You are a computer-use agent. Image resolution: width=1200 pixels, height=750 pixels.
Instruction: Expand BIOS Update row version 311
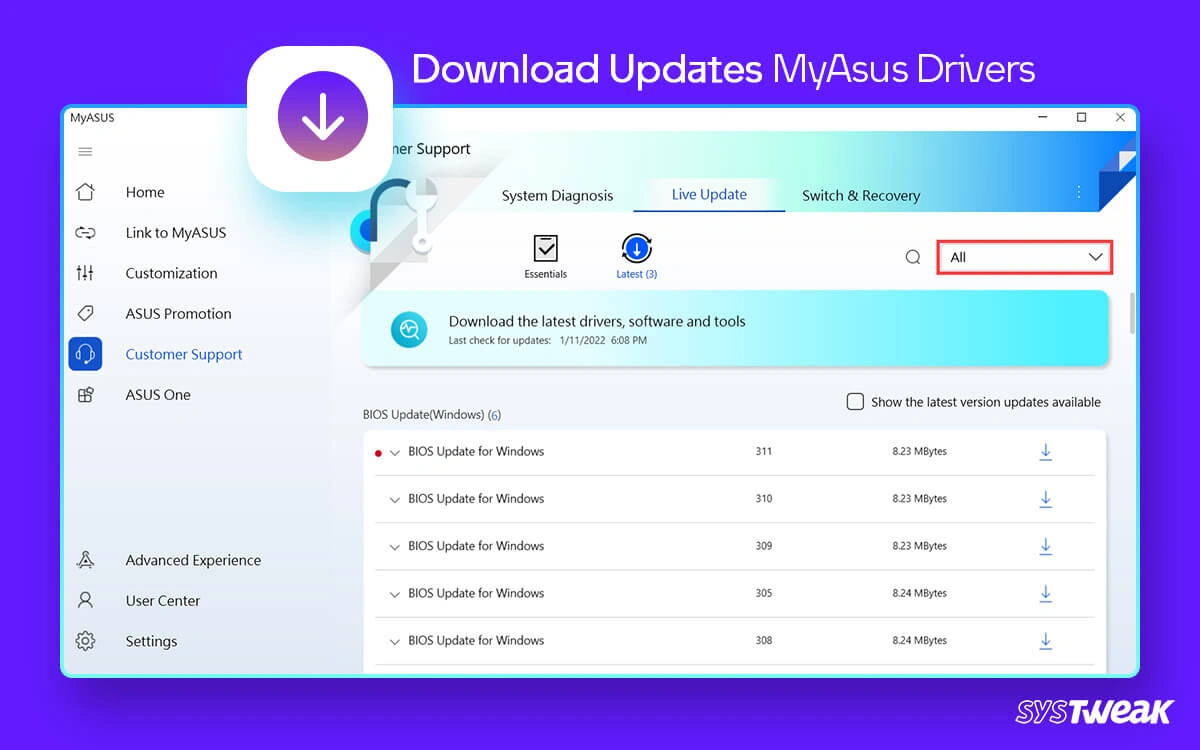(395, 452)
